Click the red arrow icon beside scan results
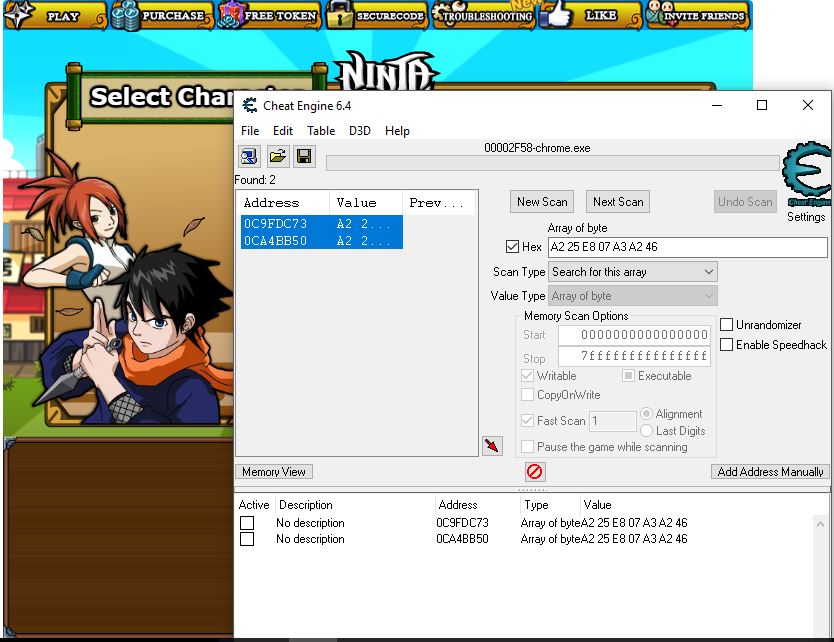The image size is (834, 642). 492,446
